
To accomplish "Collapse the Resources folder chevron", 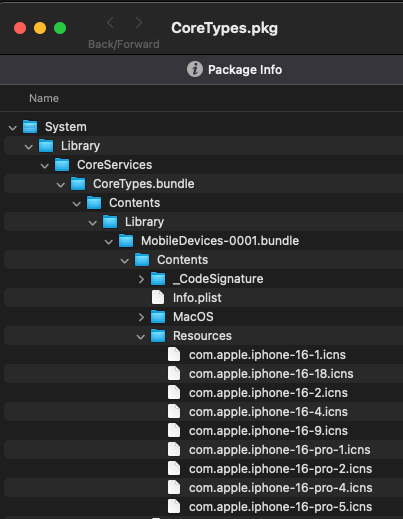I will 141,337.
